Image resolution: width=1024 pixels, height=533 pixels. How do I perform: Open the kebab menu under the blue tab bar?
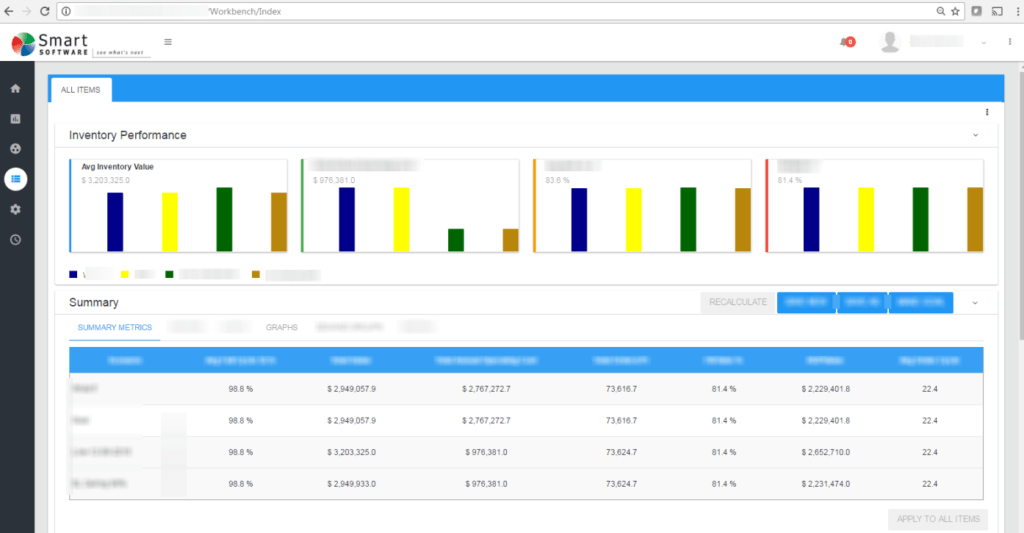[x=987, y=112]
